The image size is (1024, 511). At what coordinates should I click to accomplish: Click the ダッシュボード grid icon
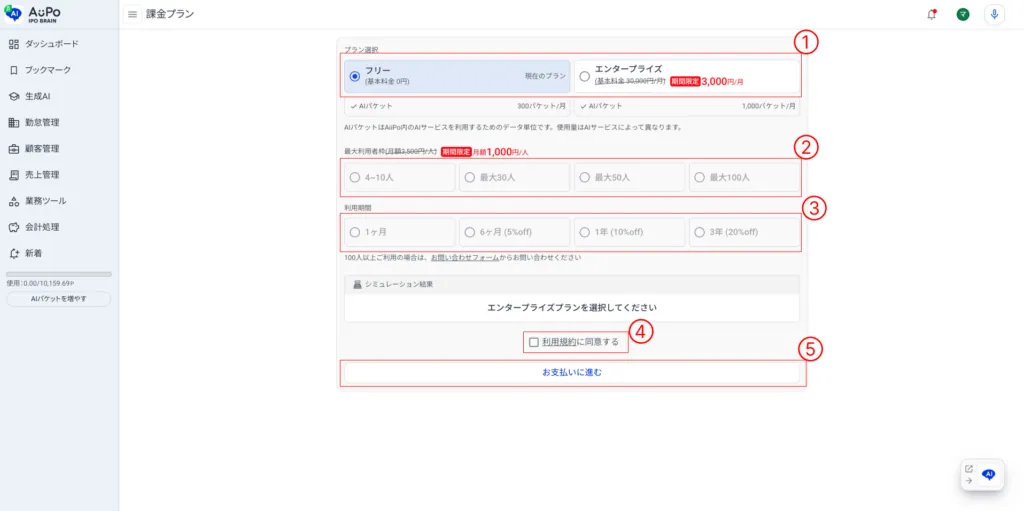14,44
